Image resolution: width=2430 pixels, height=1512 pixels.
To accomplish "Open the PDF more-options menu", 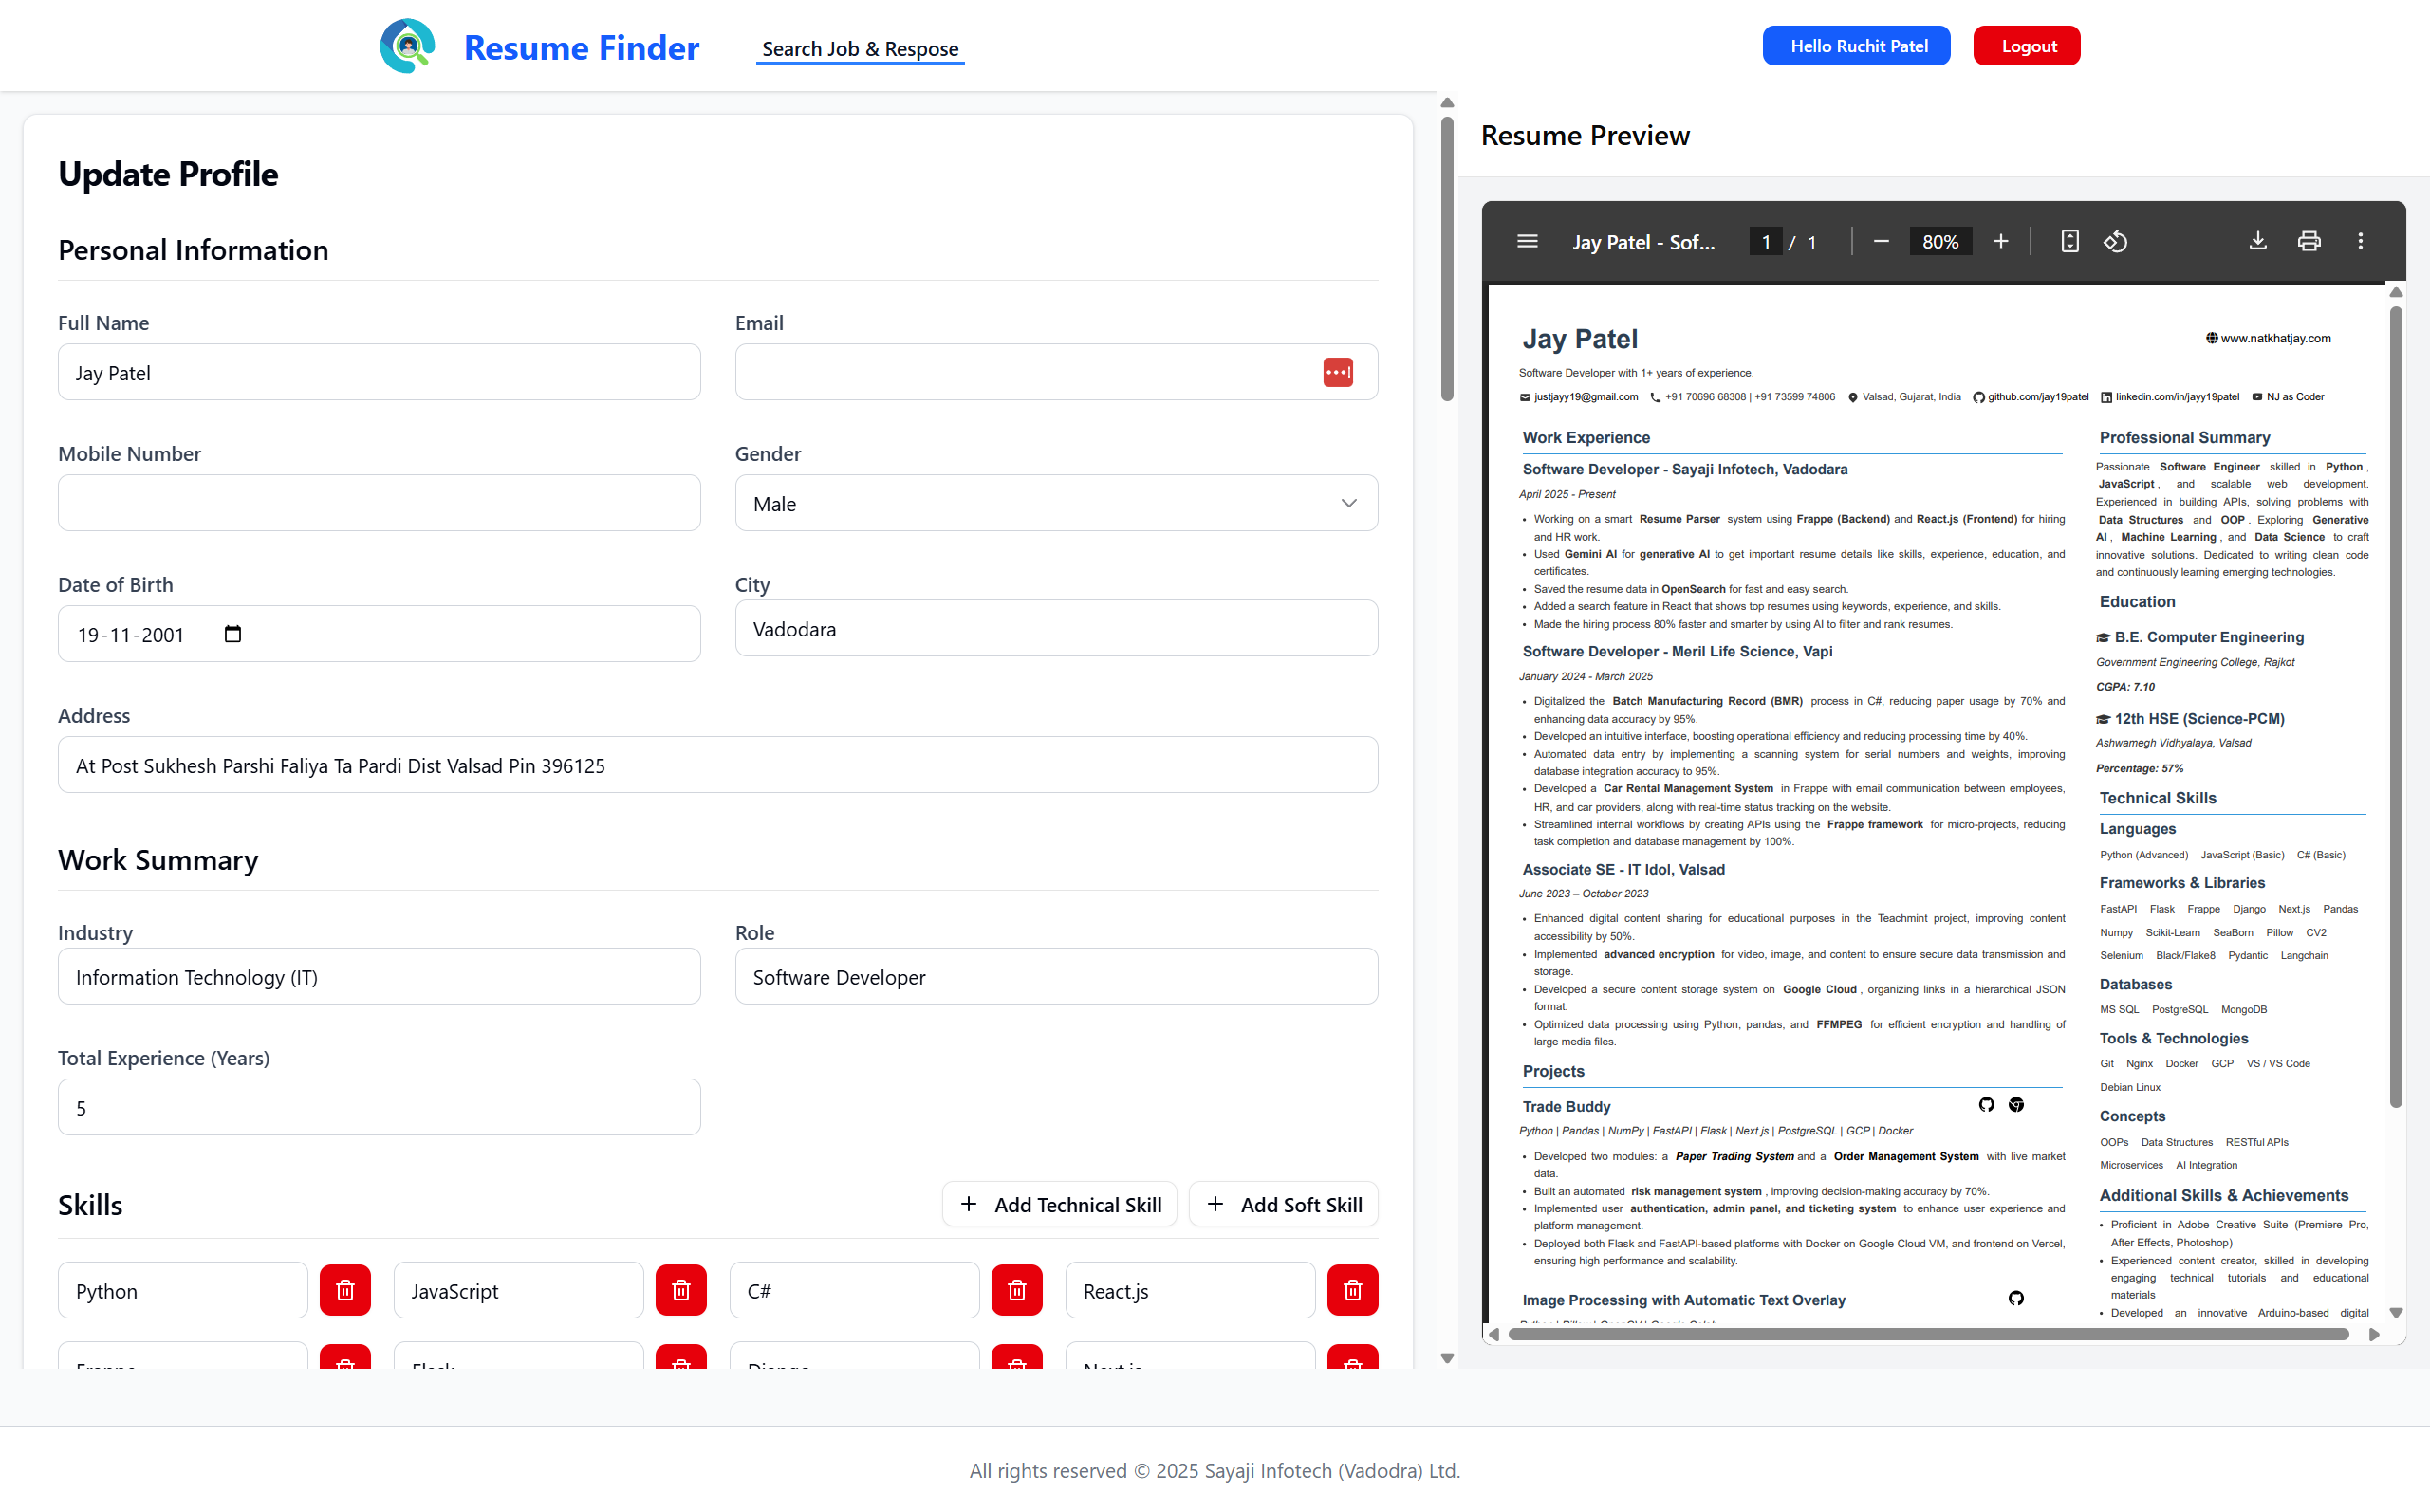I will pyautogui.click(x=2360, y=241).
